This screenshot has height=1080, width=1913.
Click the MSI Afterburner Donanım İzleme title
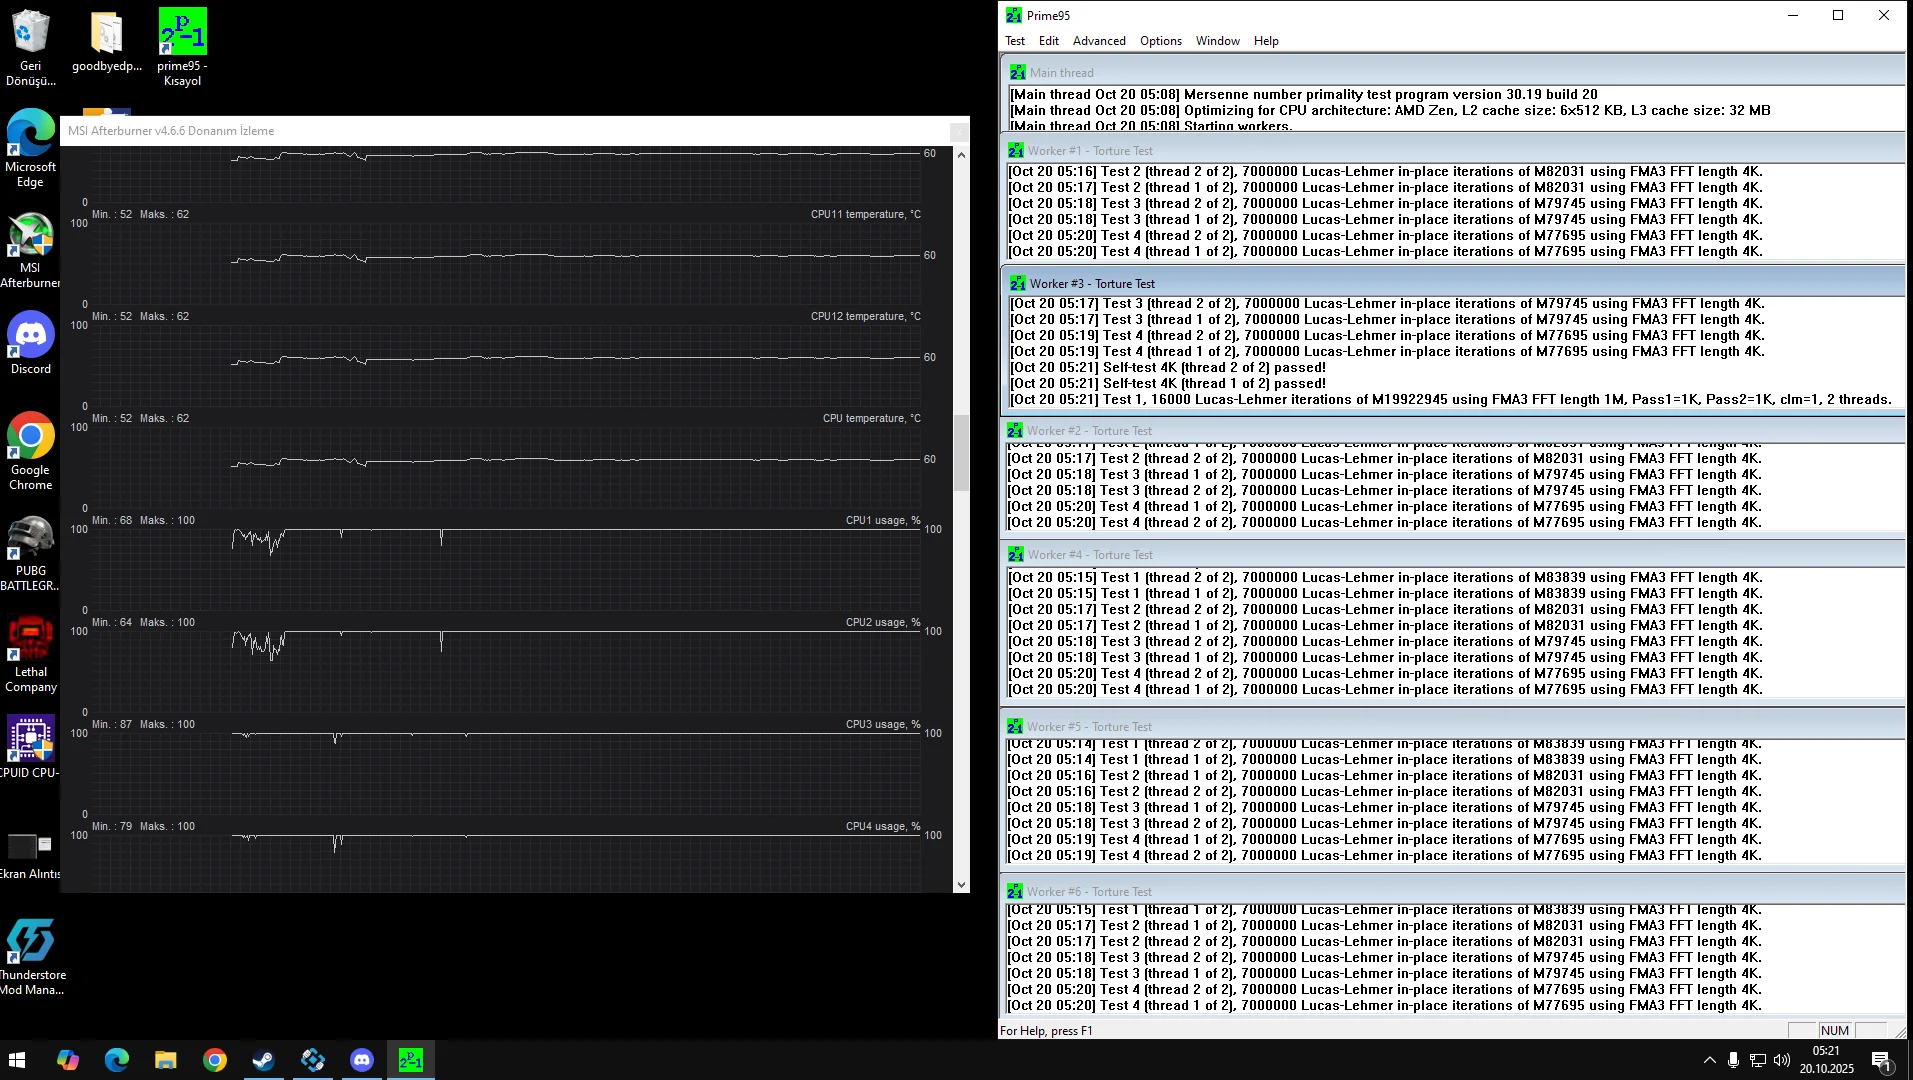pyautogui.click(x=171, y=131)
